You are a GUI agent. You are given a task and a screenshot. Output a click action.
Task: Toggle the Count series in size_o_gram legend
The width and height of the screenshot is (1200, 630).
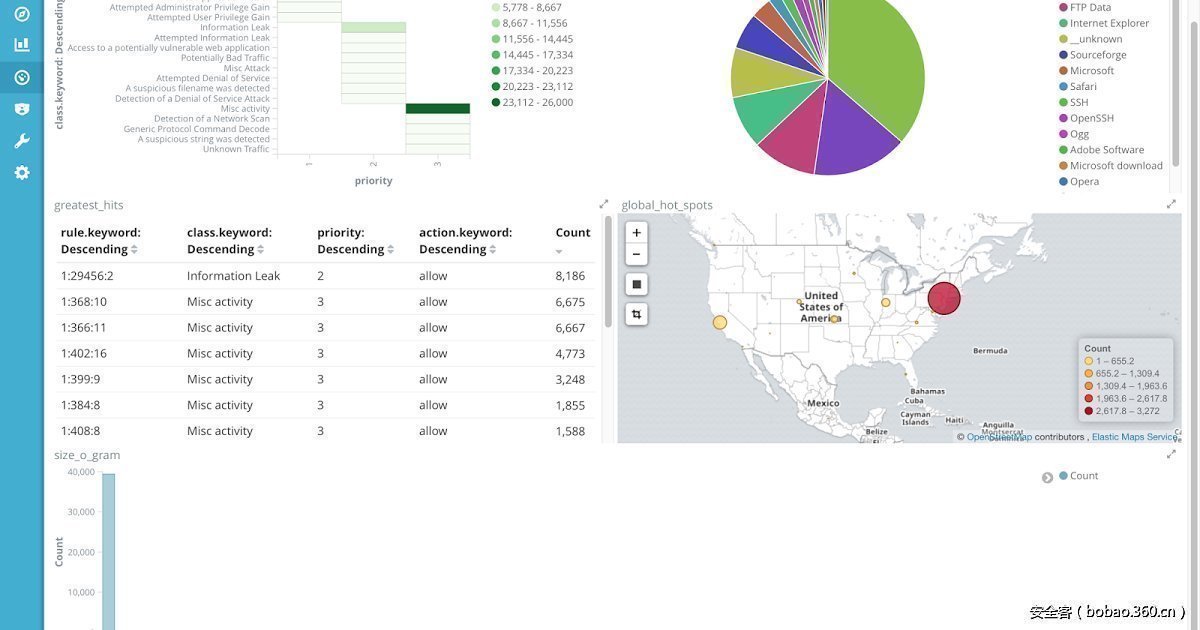[x=1083, y=476]
